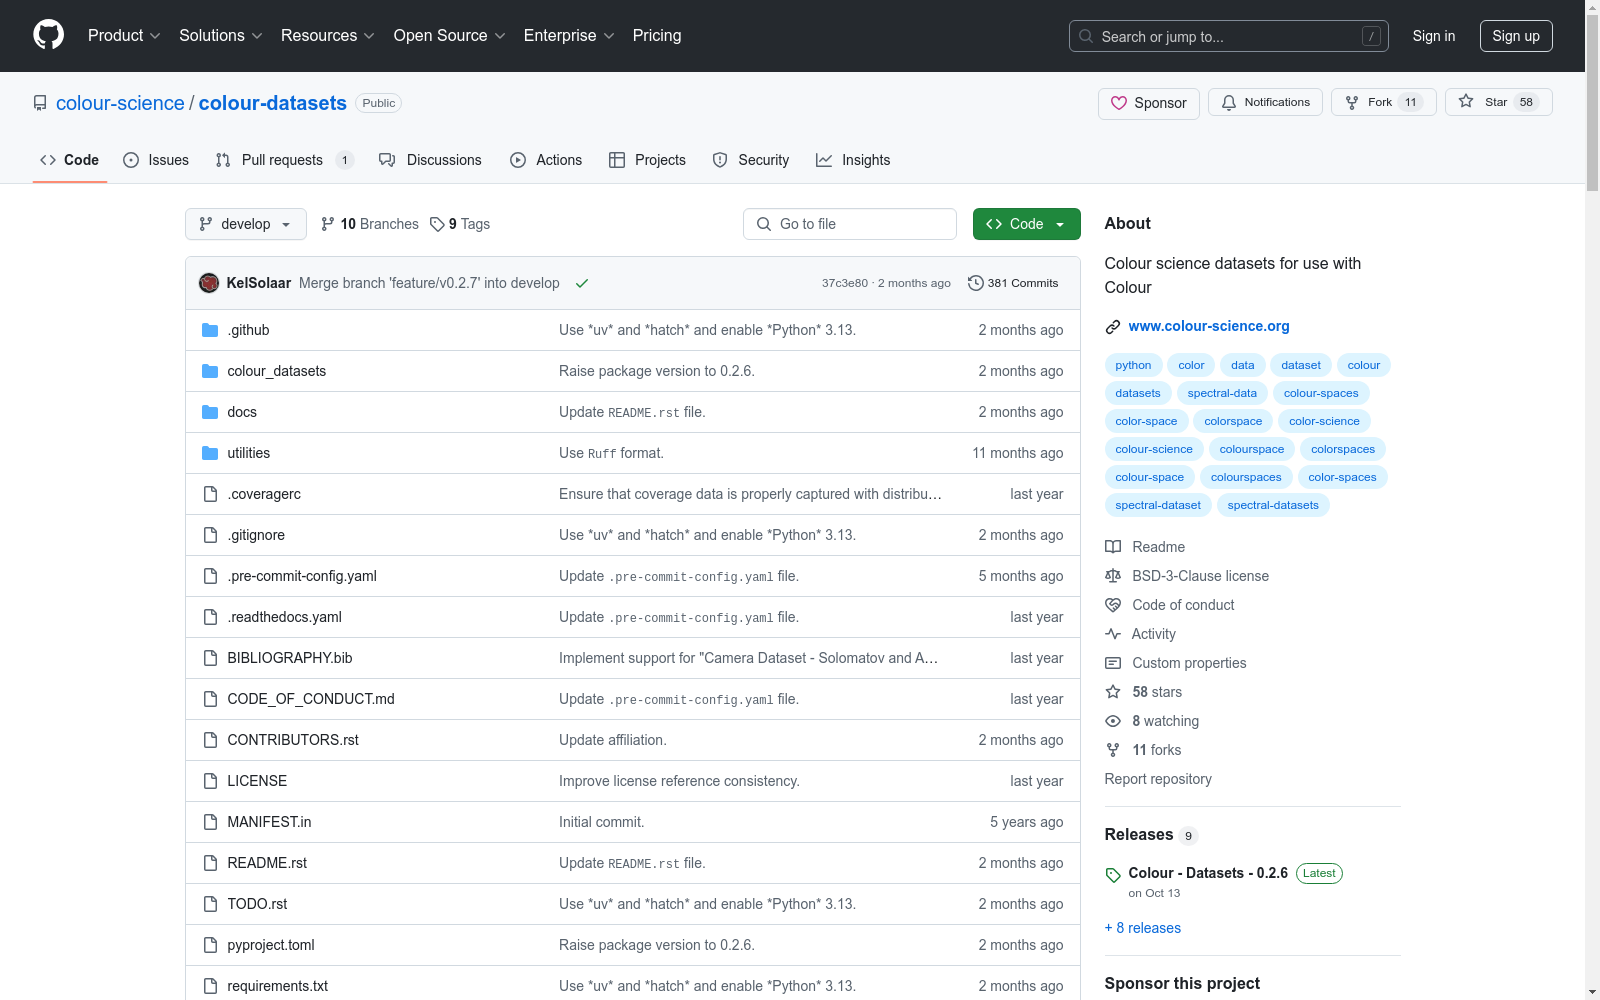Open the colour-datasets repository link
The image size is (1600, 1000).
click(x=273, y=103)
